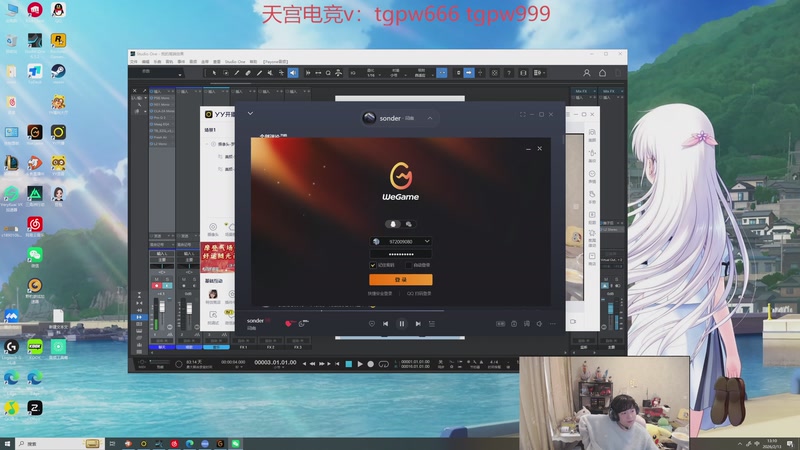Check the auto login checkbox in WeGame
Screen dimensions: 800x450
click(x=408, y=265)
